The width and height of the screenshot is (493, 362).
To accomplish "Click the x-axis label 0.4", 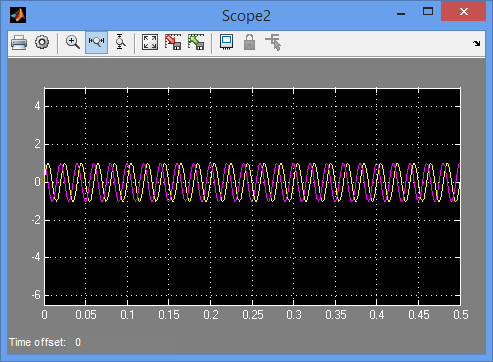I will coord(377,315).
